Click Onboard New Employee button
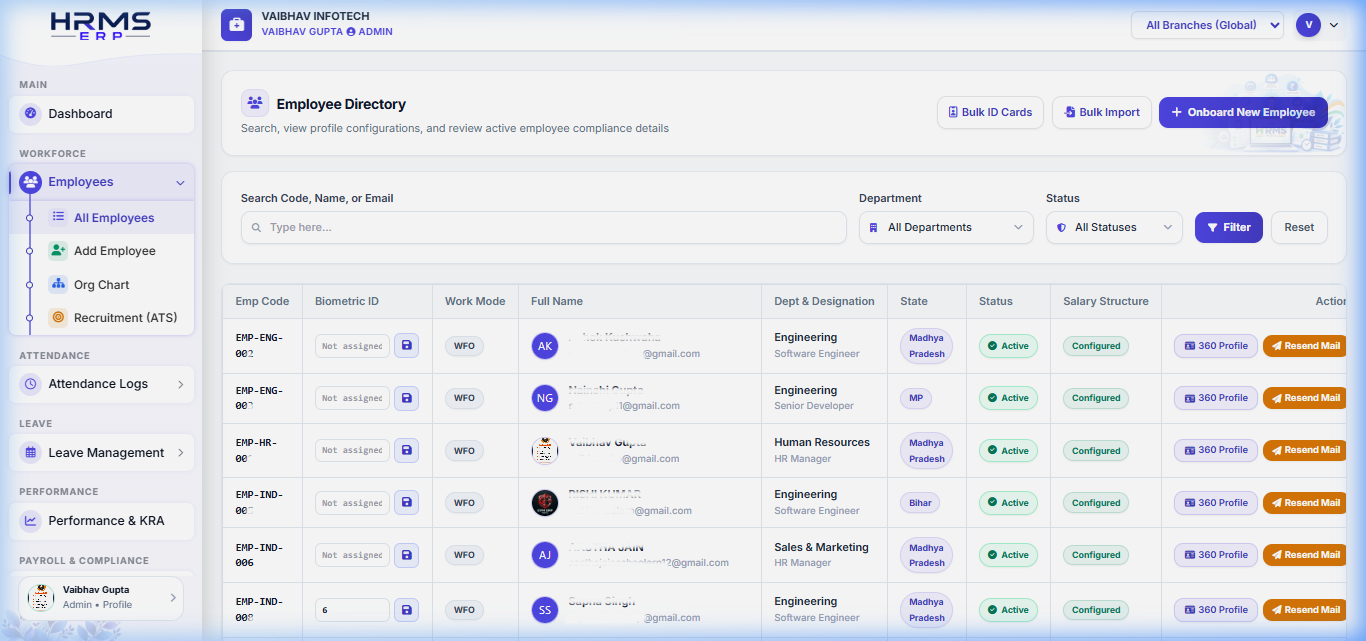 [x=1243, y=112]
